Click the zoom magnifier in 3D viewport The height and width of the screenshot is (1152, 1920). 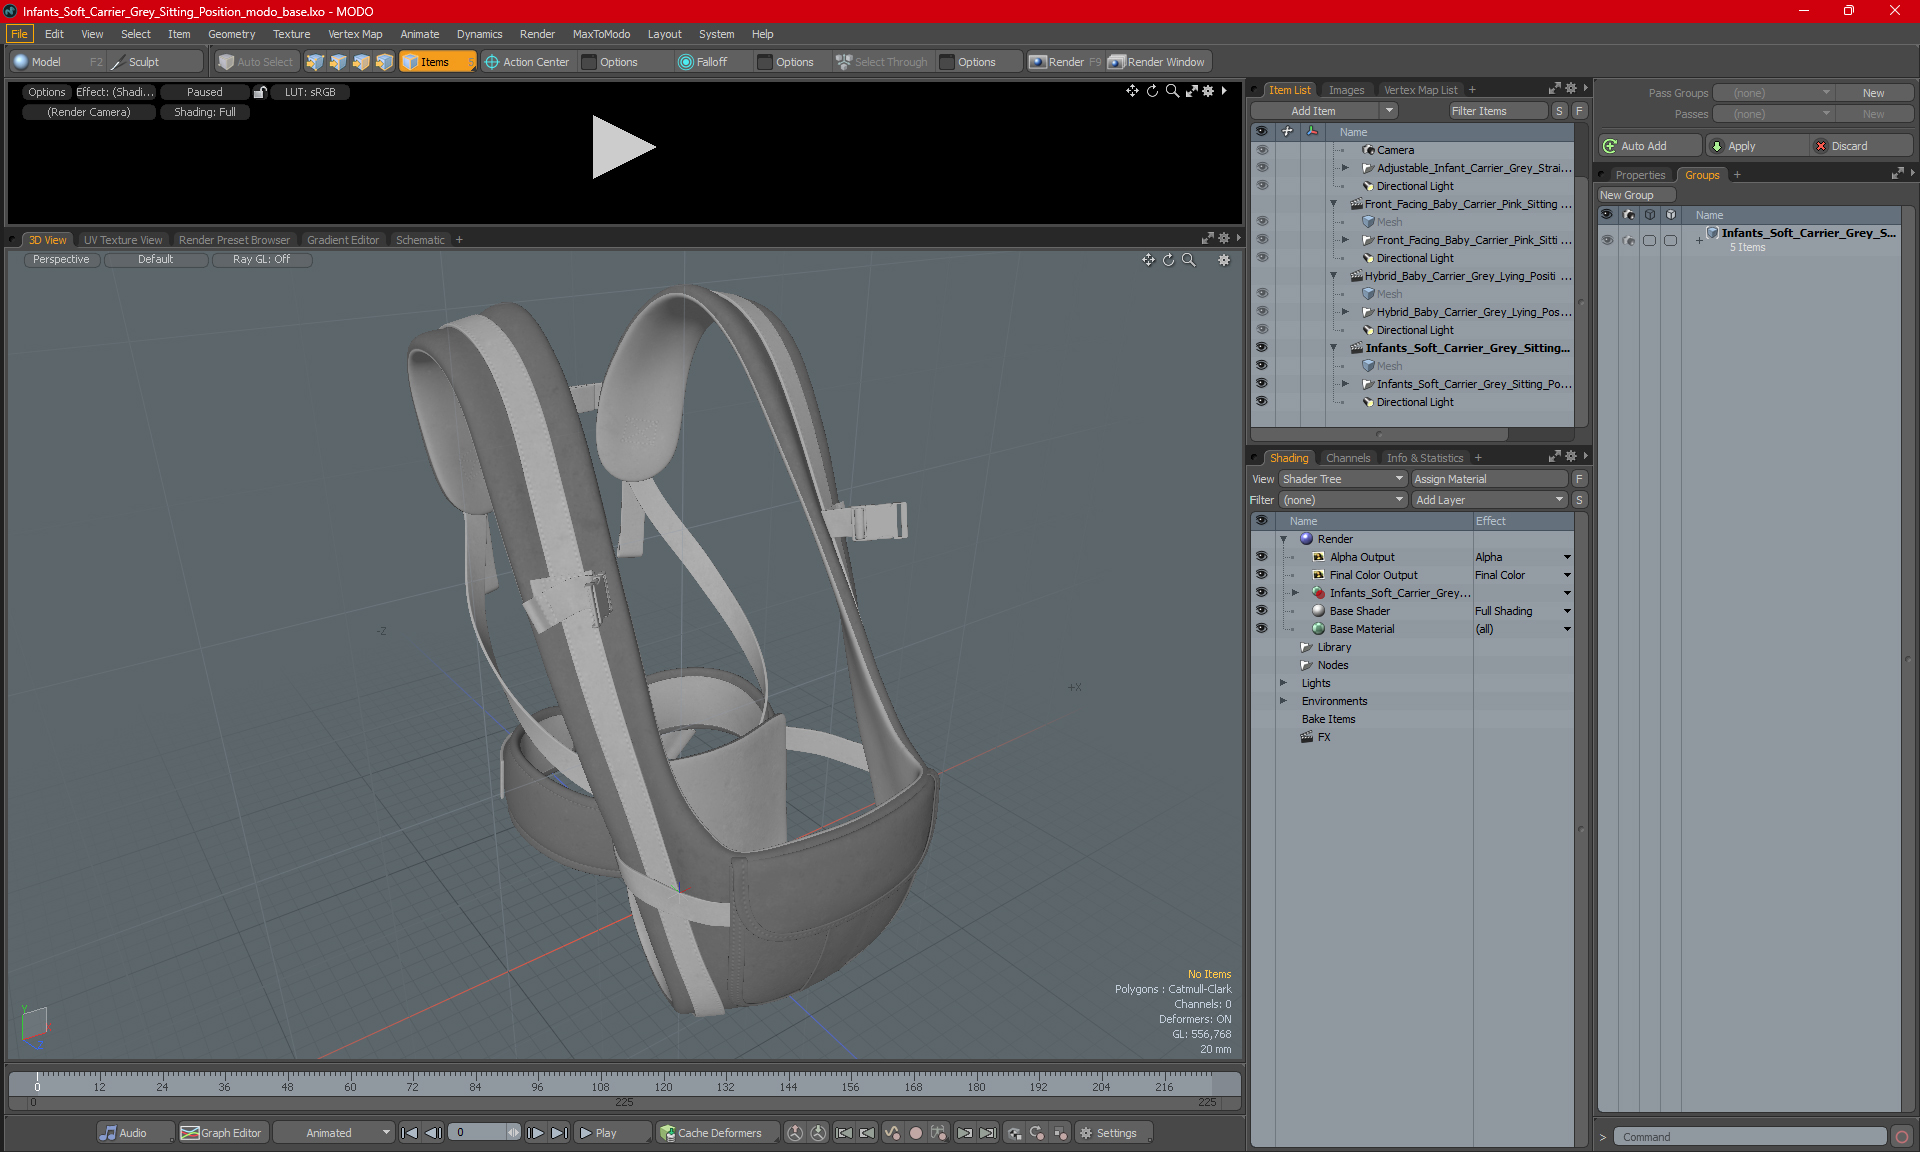tap(1189, 260)
